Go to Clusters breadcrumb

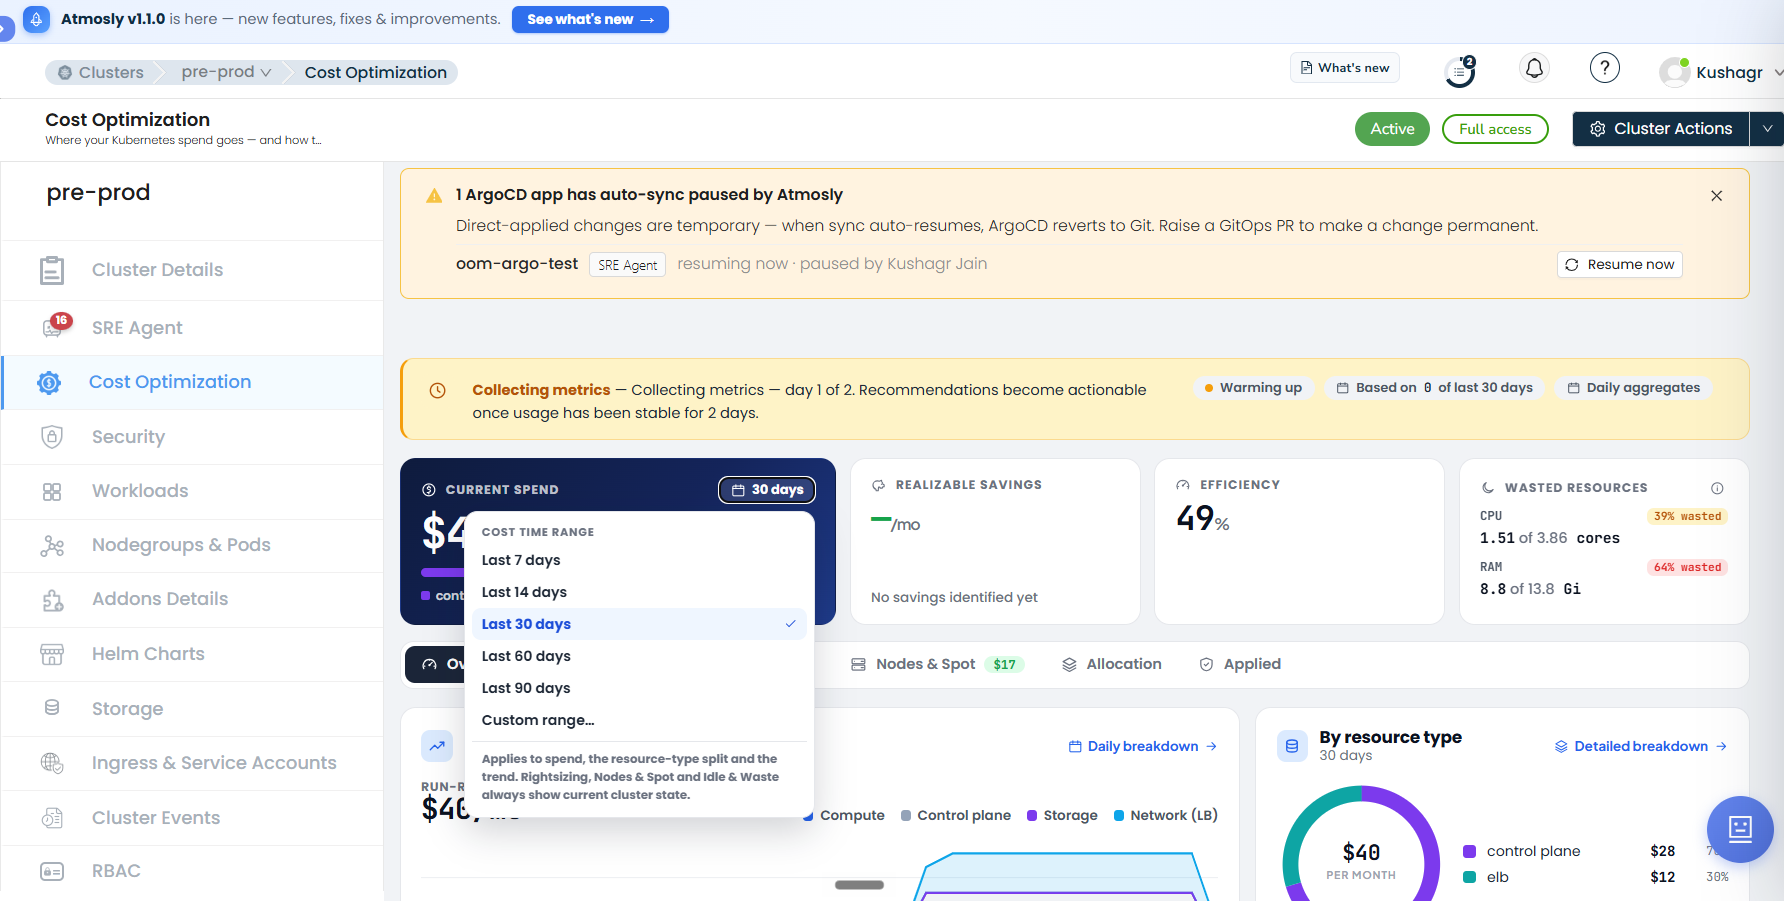101,72
